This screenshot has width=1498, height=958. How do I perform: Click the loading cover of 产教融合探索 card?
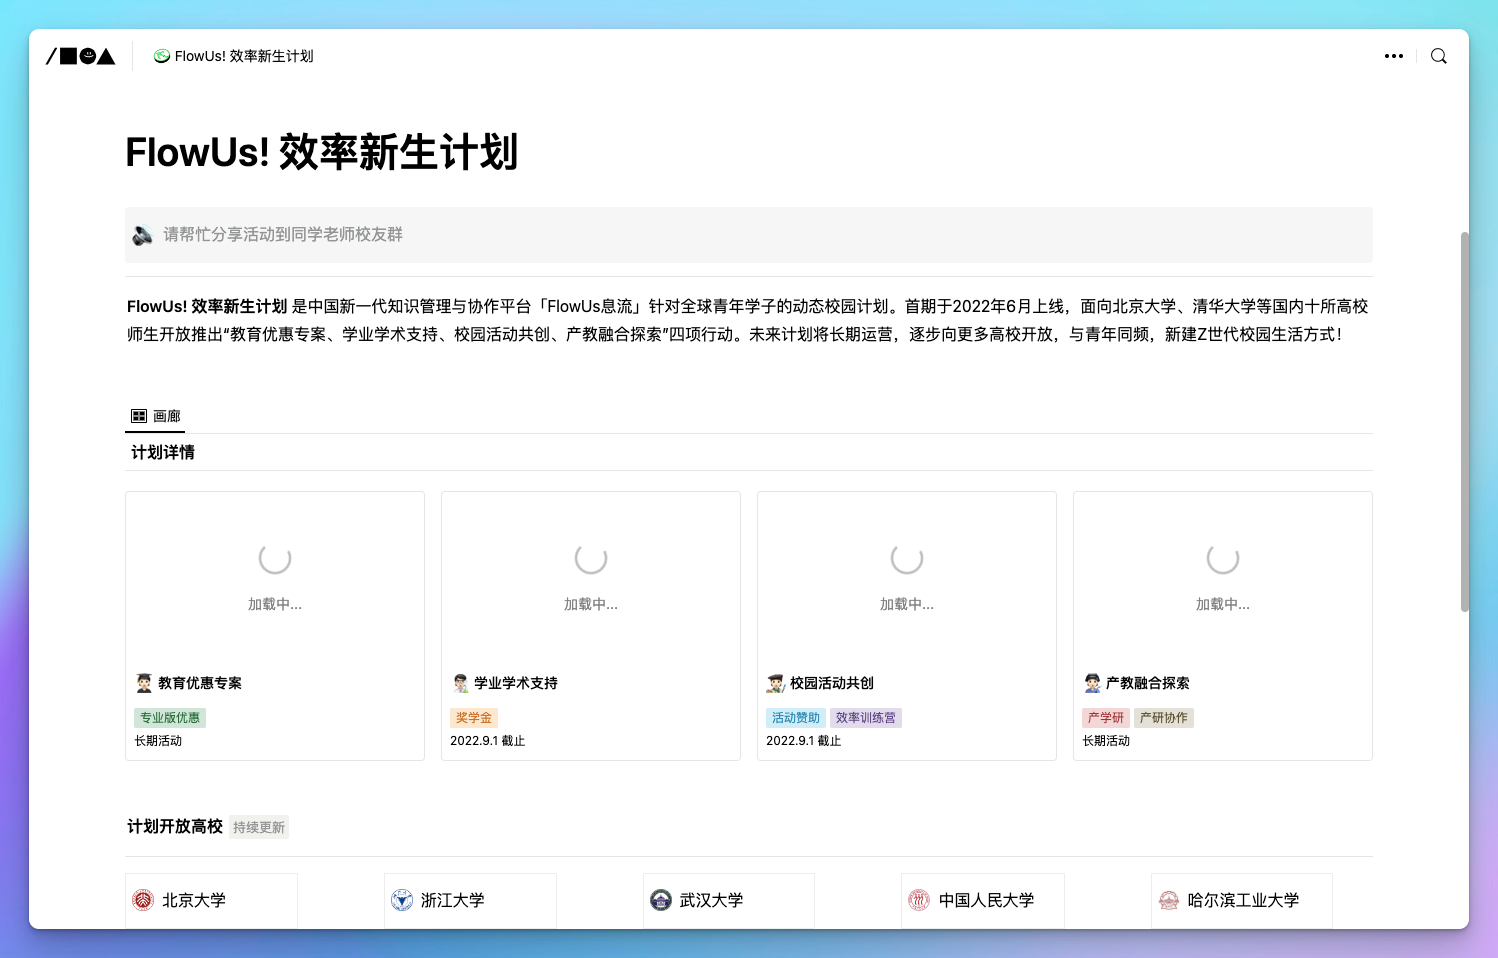click(x=1223, y=578)
